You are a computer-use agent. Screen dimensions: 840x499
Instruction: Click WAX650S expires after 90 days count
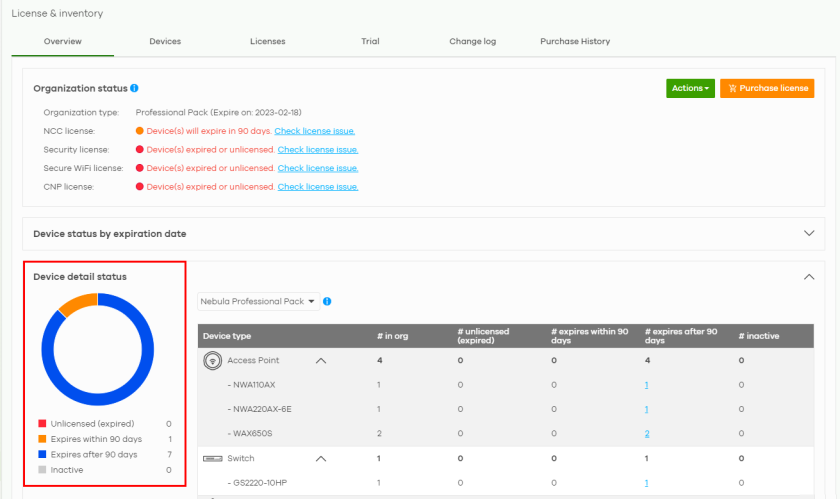[x=647, y=434]
